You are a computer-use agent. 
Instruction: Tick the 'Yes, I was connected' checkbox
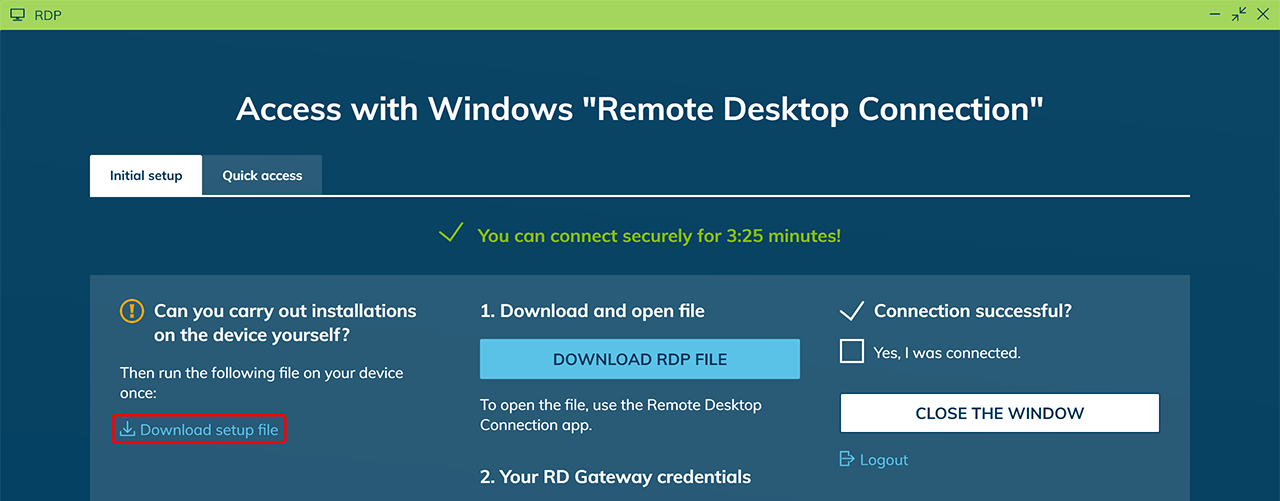coord(852,352)
